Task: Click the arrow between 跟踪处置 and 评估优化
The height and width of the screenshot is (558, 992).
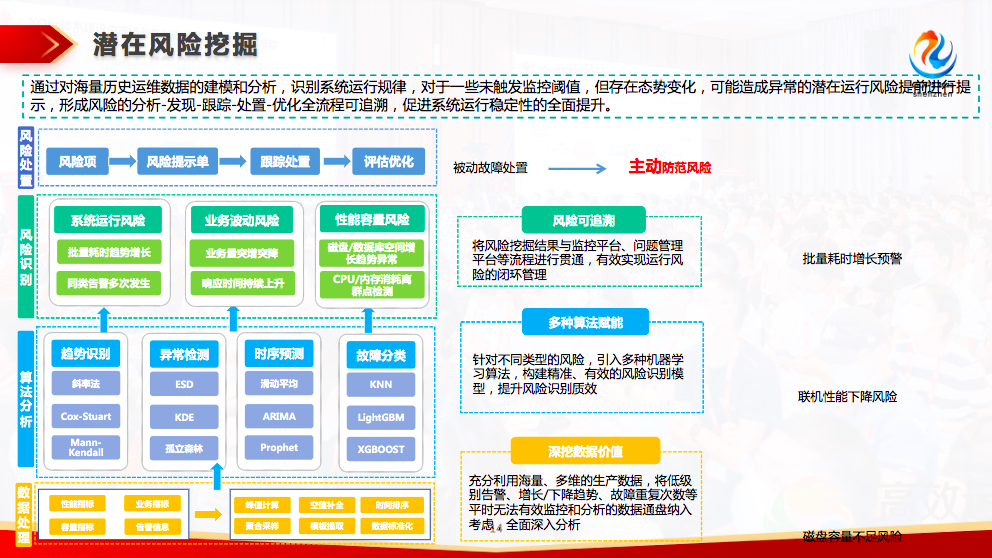Action: point(335,161)
